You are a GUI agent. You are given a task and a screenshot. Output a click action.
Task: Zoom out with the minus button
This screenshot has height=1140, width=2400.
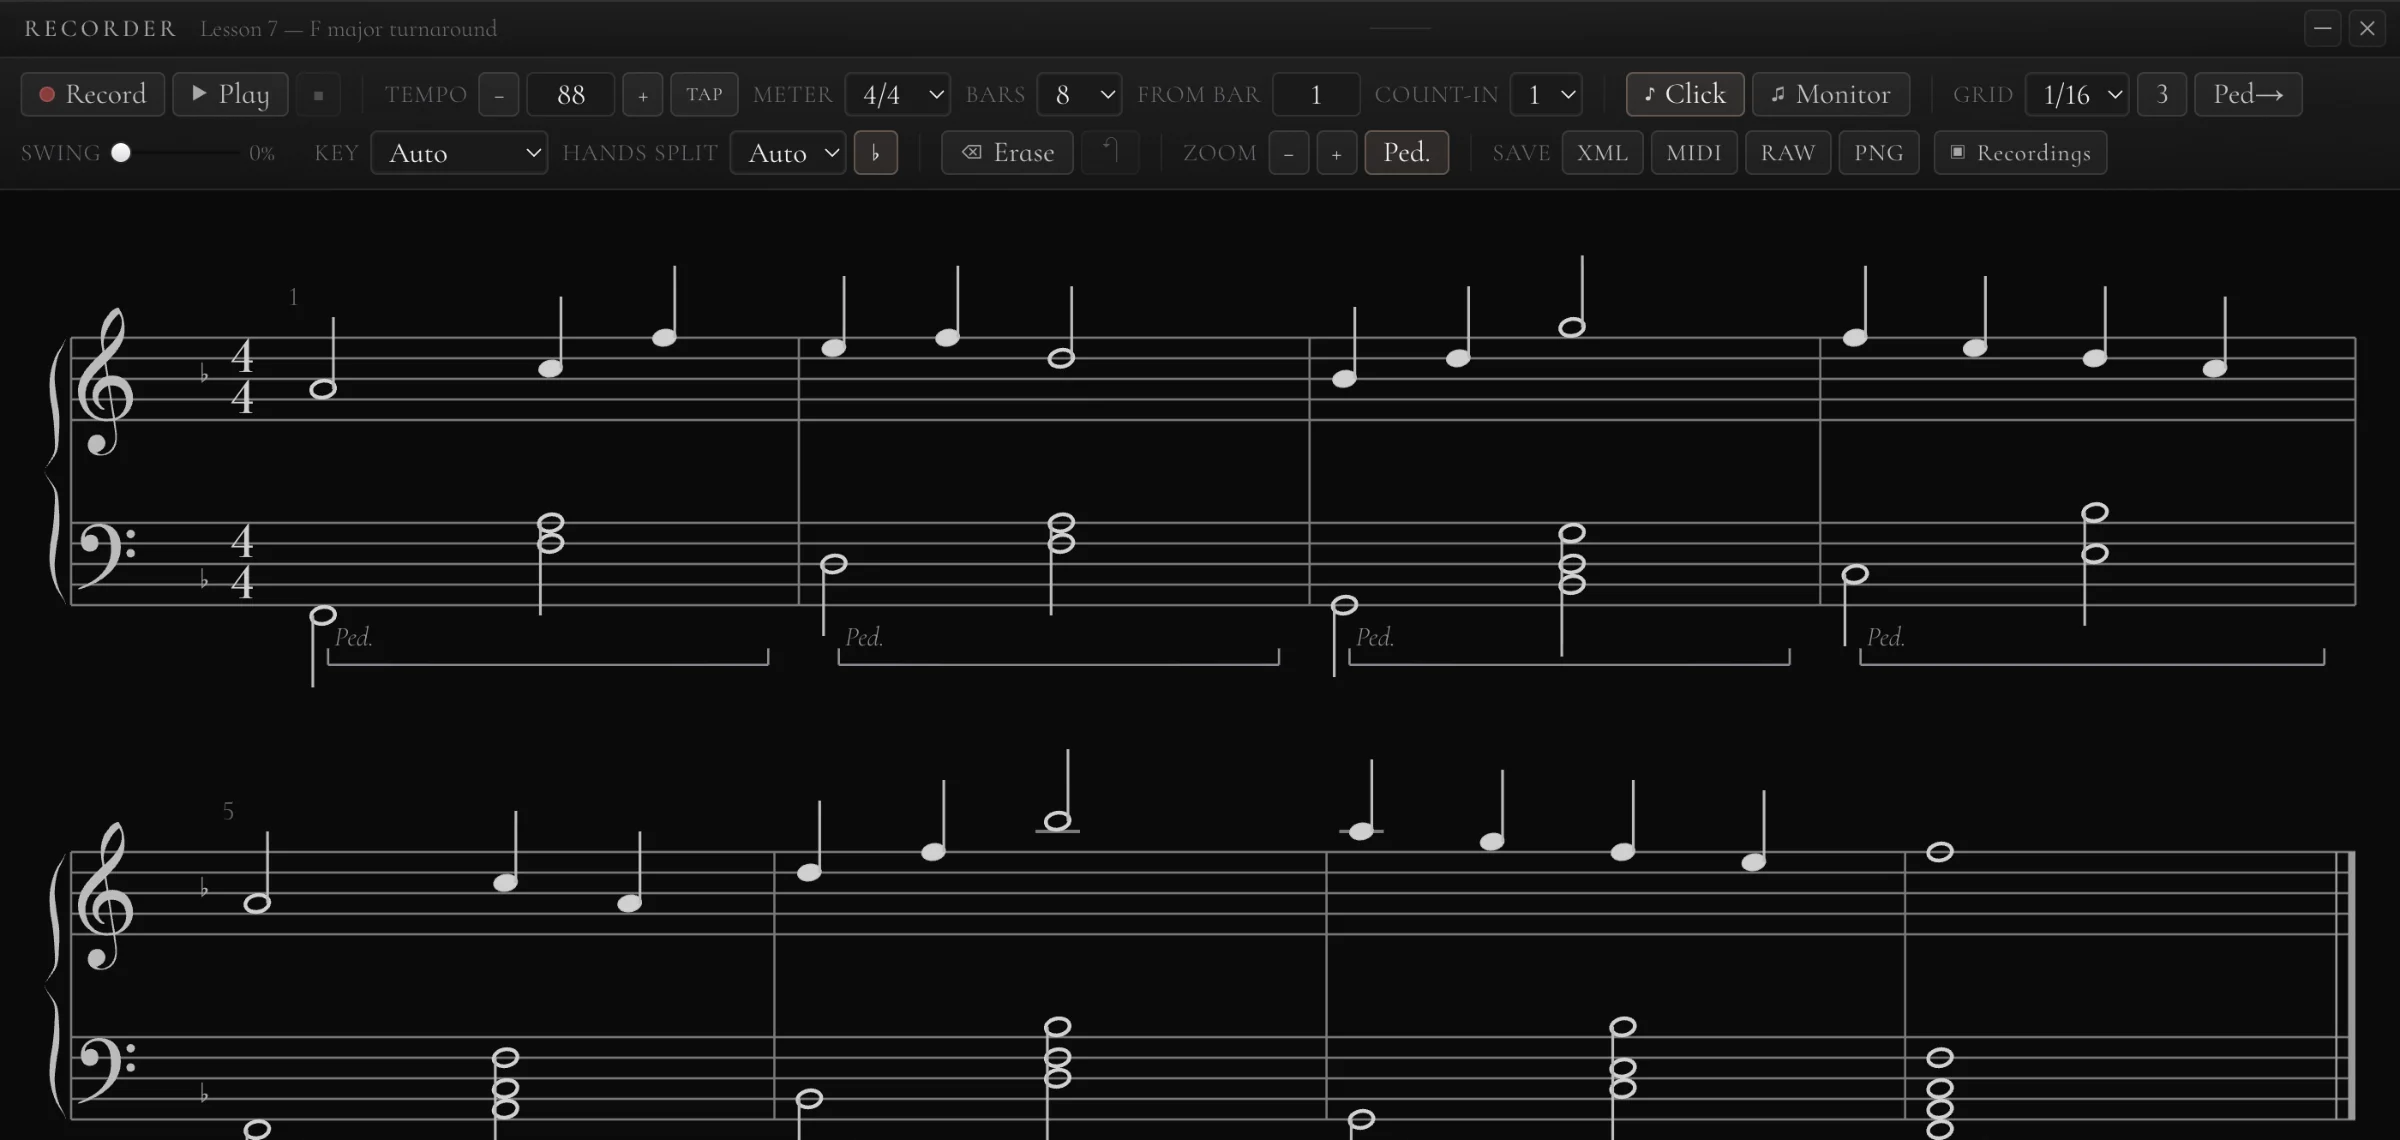[x=1288, y=152]
